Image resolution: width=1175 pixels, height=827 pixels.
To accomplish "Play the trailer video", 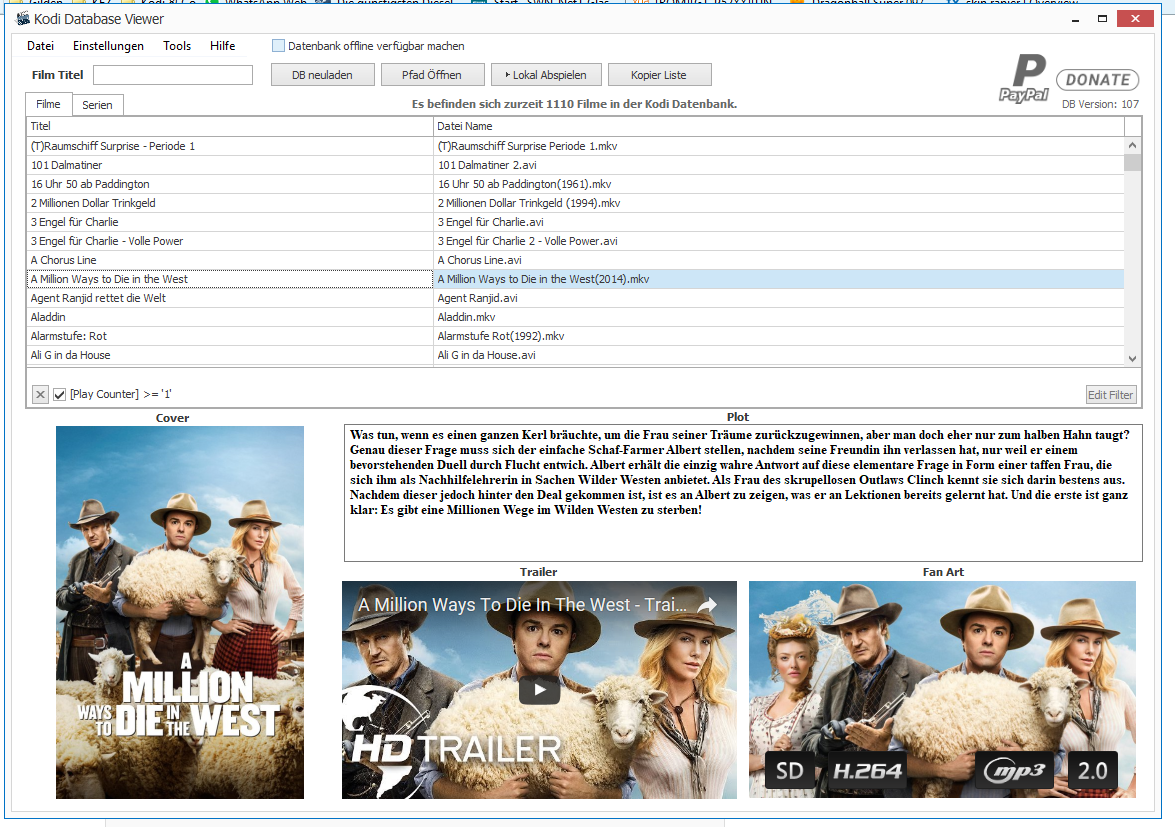I will tap(540, 690).
